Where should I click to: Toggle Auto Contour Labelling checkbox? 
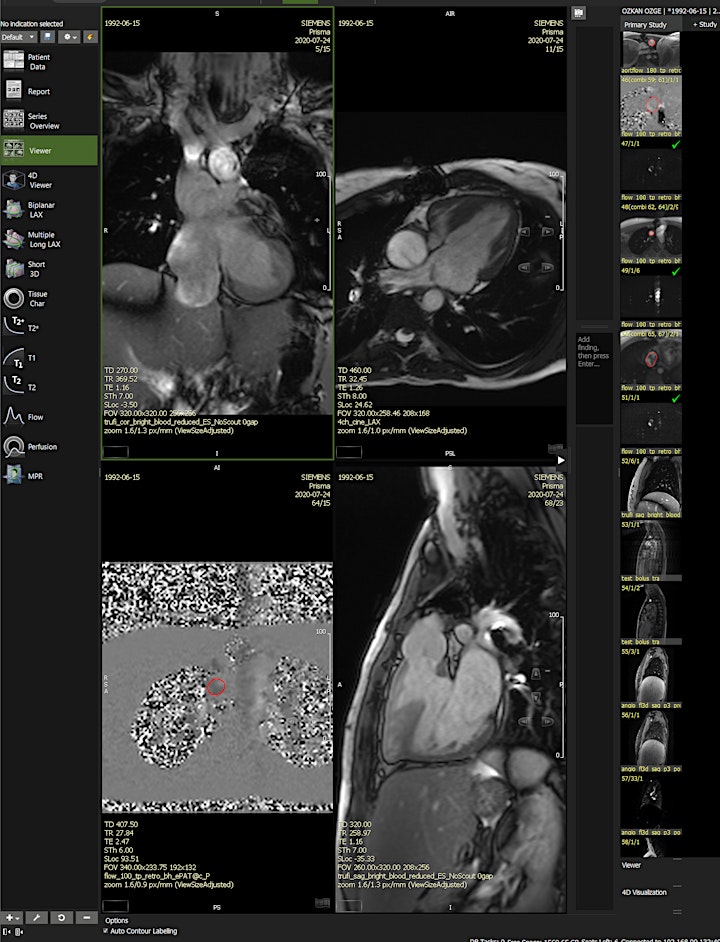(x=107, y=931)
